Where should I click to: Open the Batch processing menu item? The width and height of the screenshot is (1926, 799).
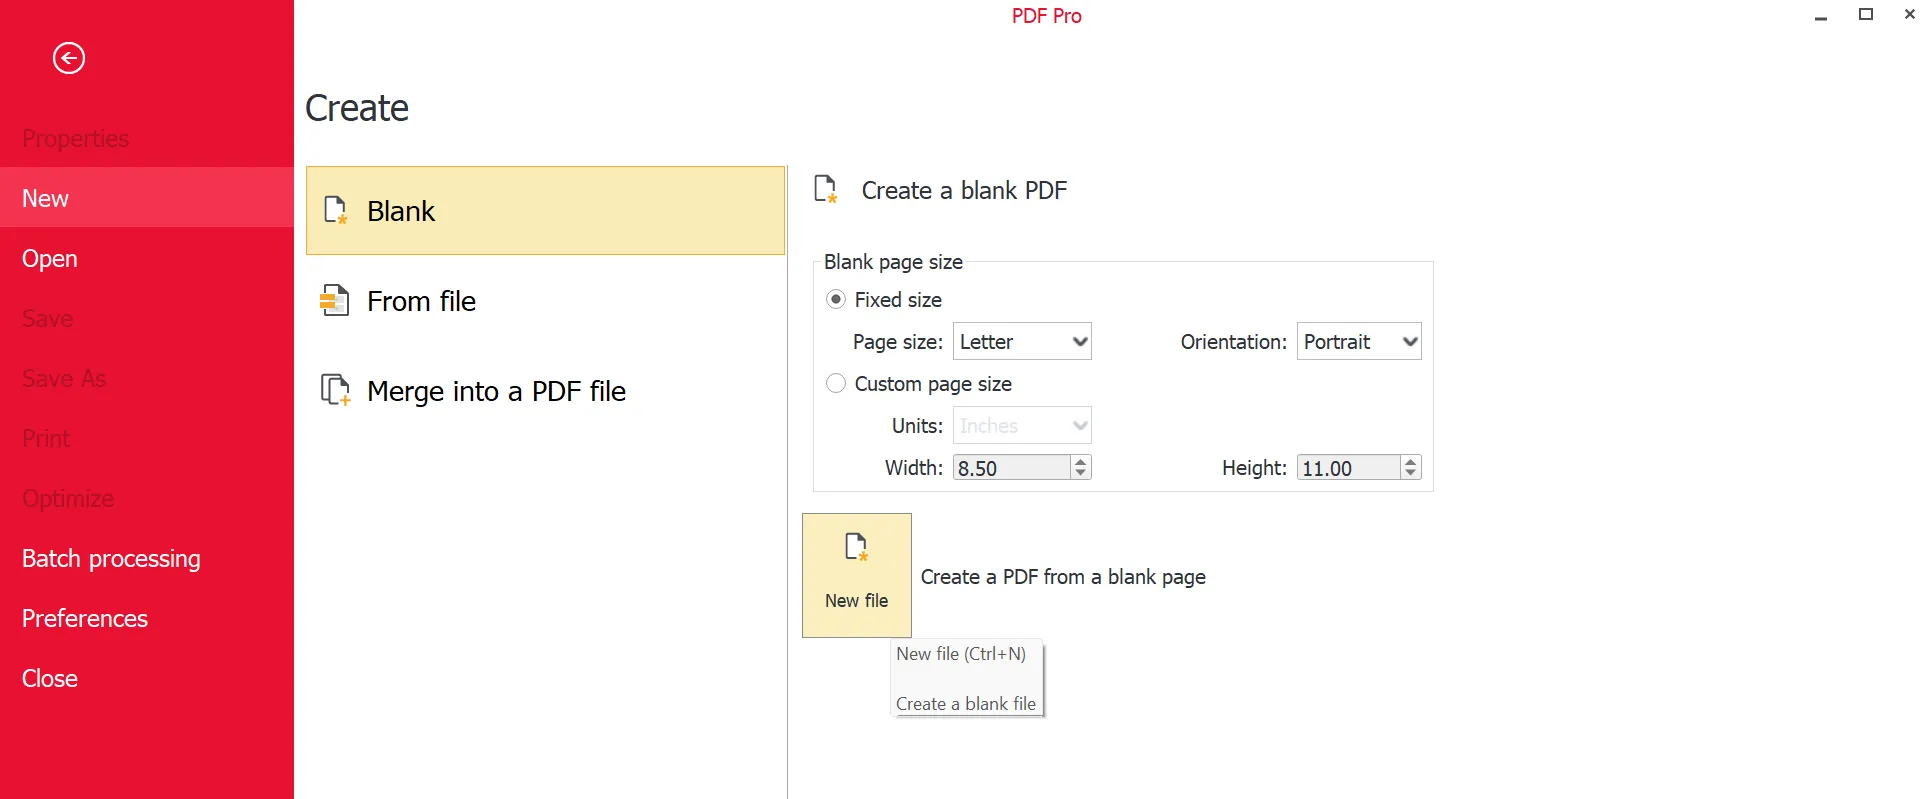pyautogui.click(x=111, y=558)
